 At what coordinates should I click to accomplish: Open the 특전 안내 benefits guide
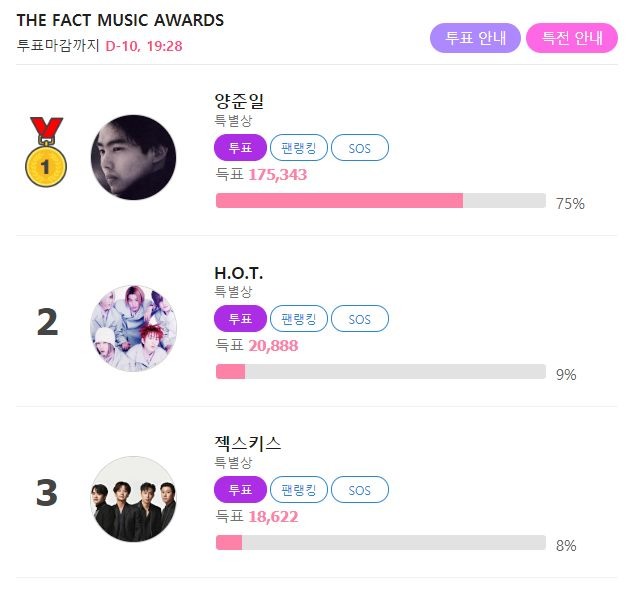[x=572, y=38]
